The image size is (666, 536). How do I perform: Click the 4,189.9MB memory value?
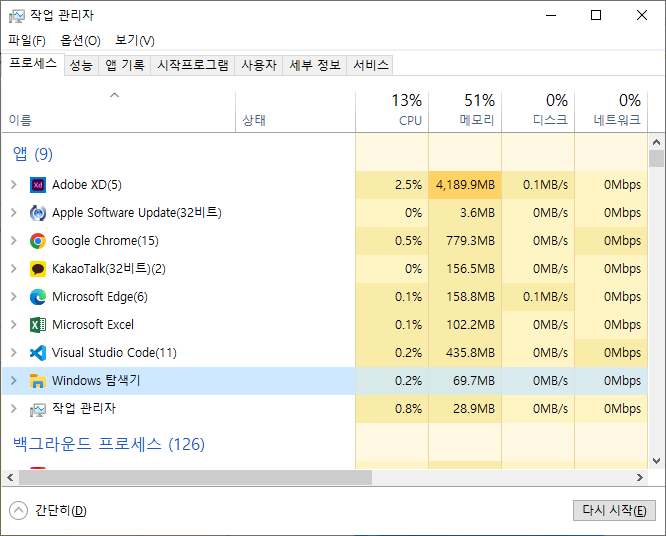coord(465,185)
